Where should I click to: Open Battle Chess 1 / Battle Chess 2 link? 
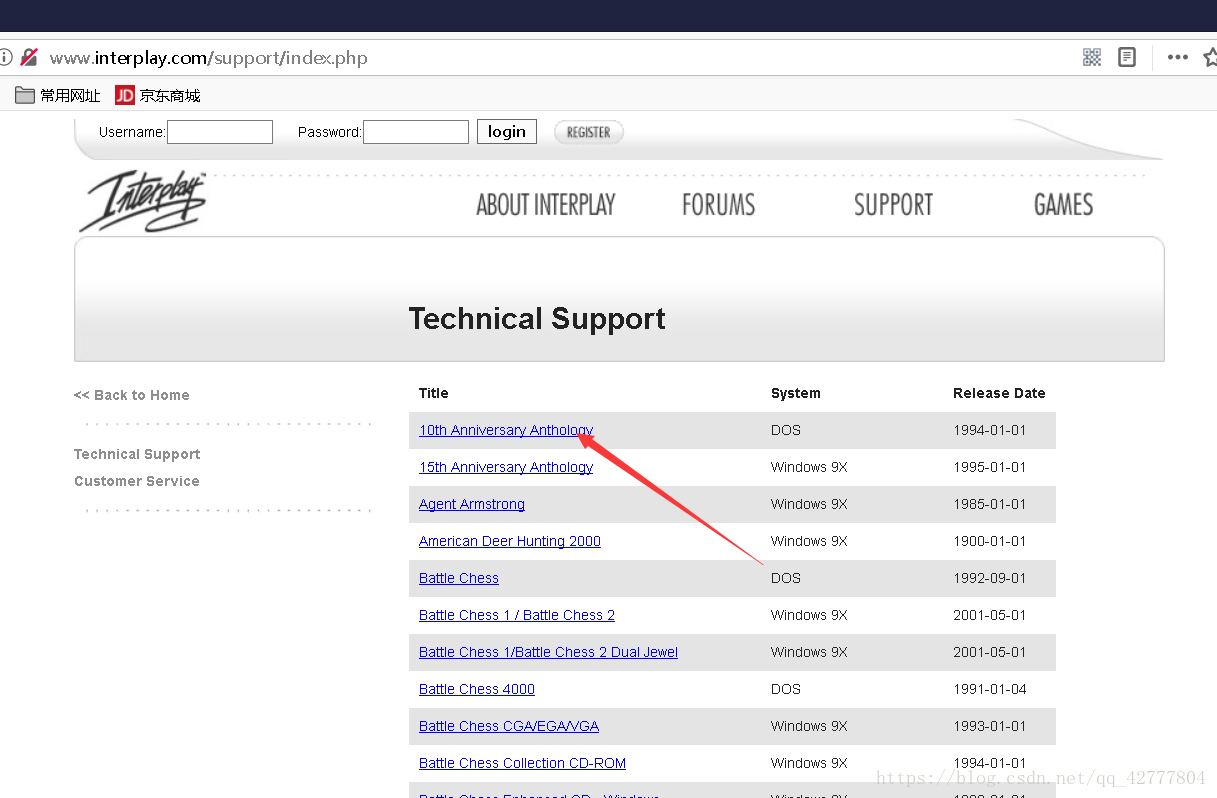tap(517, 615)
